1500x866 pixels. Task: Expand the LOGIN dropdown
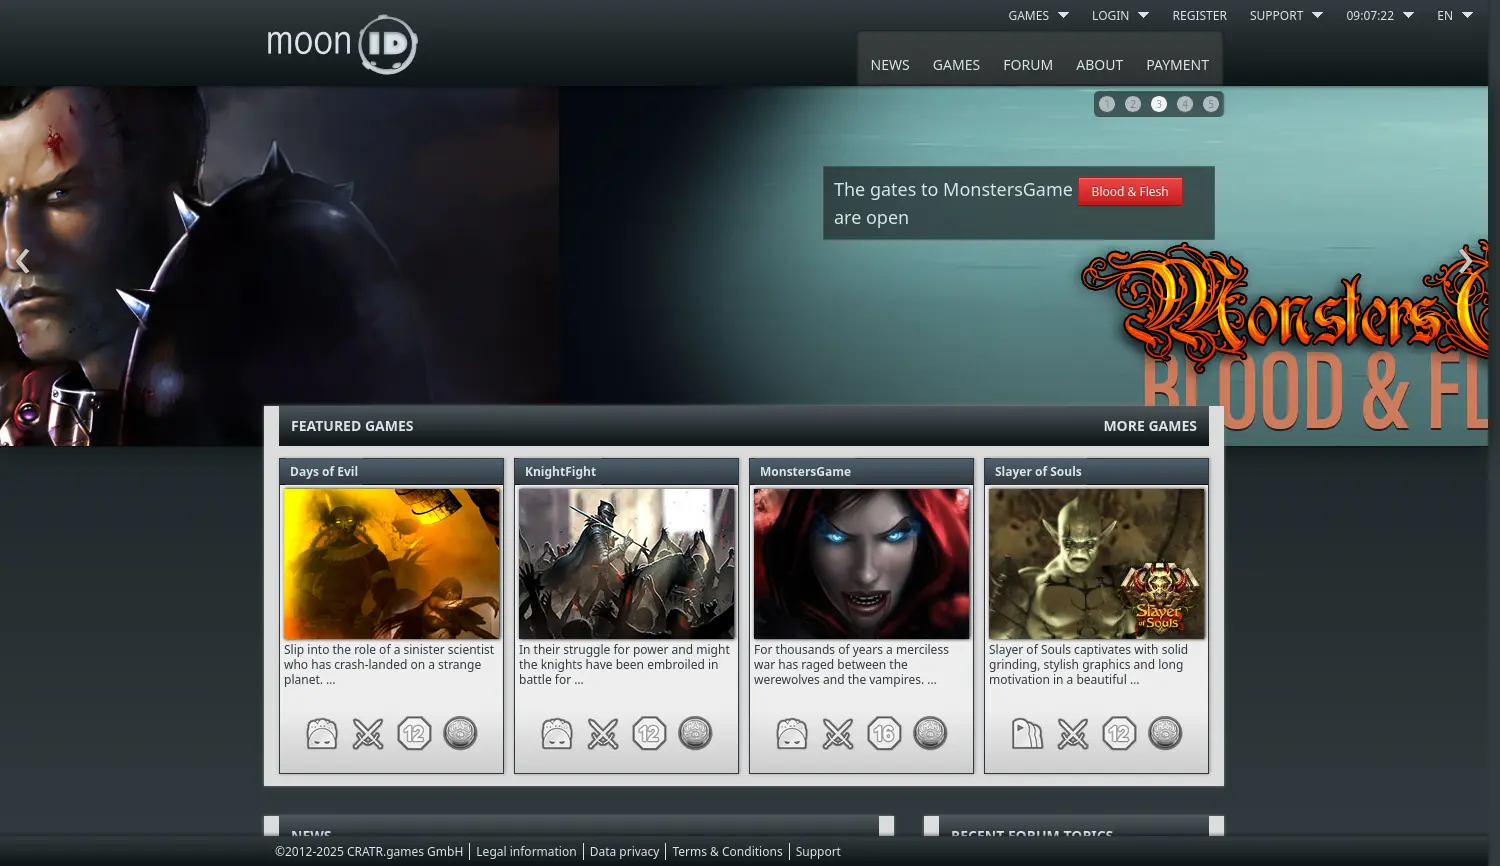click(x=1120, y=15)
